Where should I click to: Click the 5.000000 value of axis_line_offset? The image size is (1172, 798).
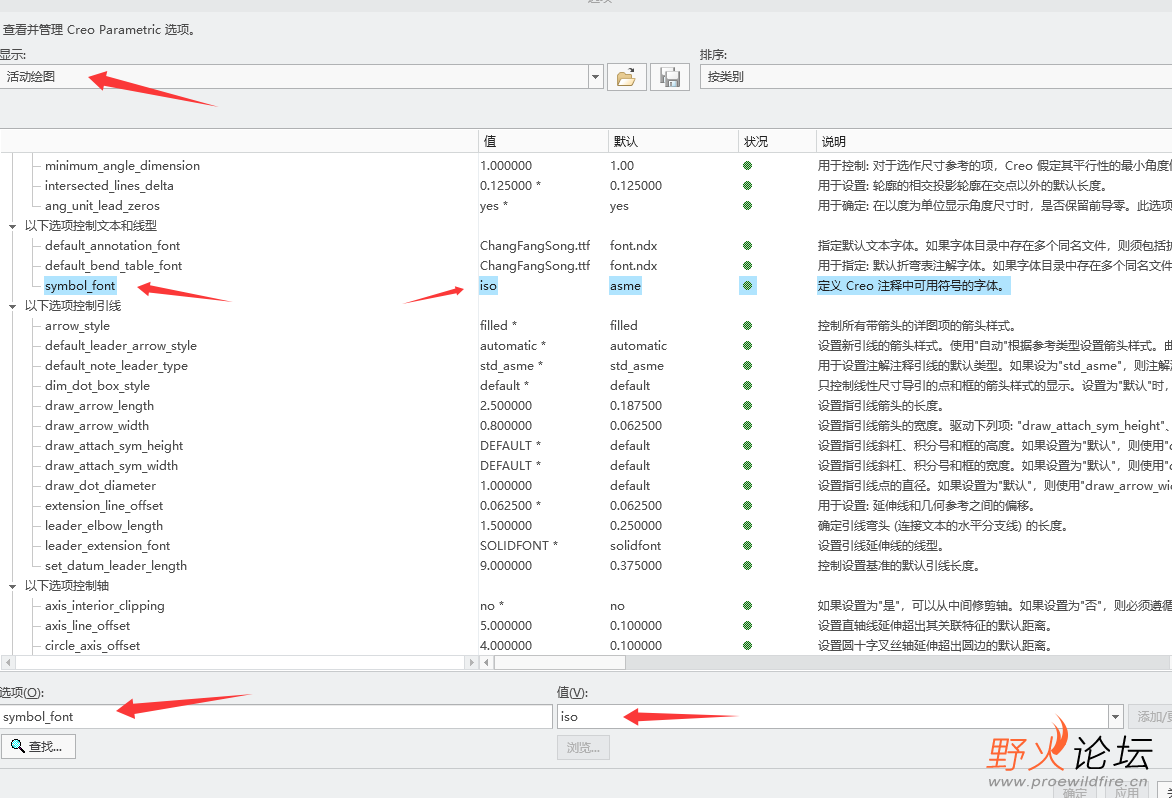click(506, 626)
